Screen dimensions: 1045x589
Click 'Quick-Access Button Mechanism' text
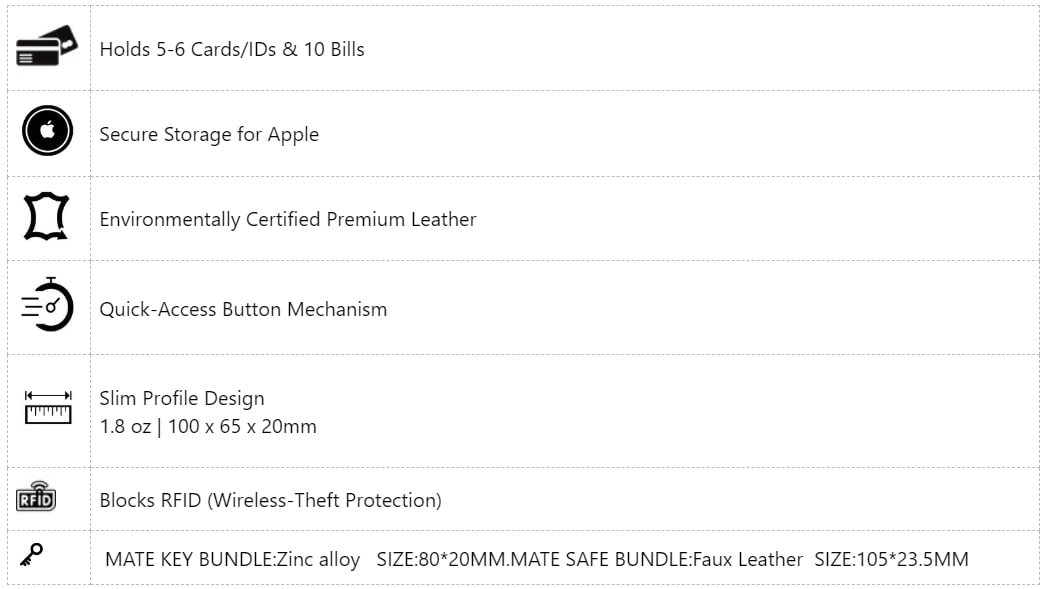(243, 310)
